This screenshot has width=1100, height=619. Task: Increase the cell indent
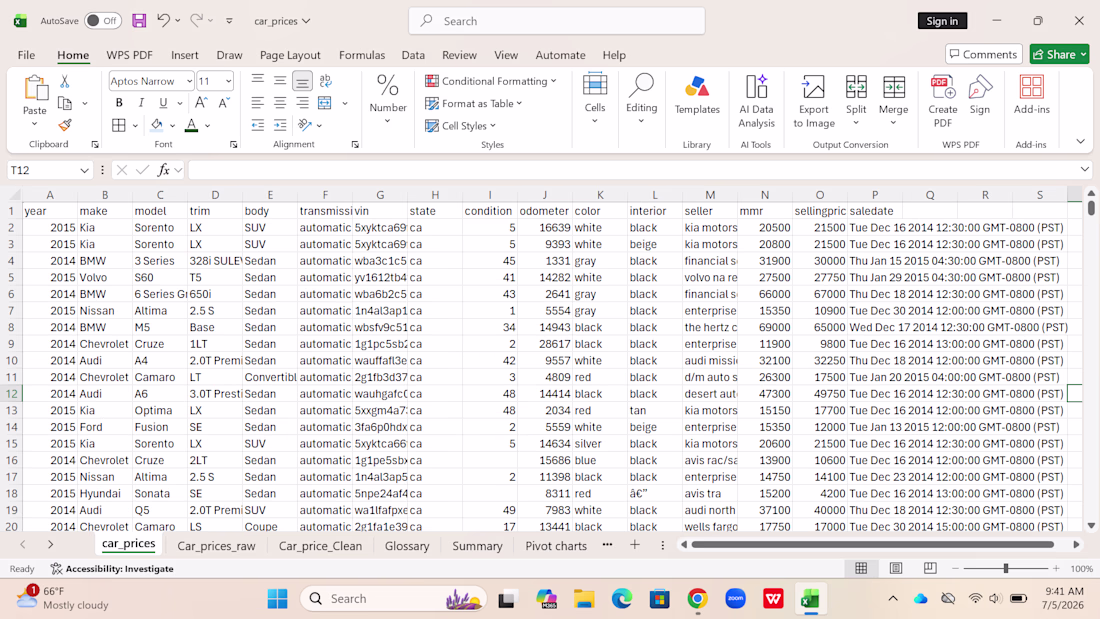tap(280, 126)
